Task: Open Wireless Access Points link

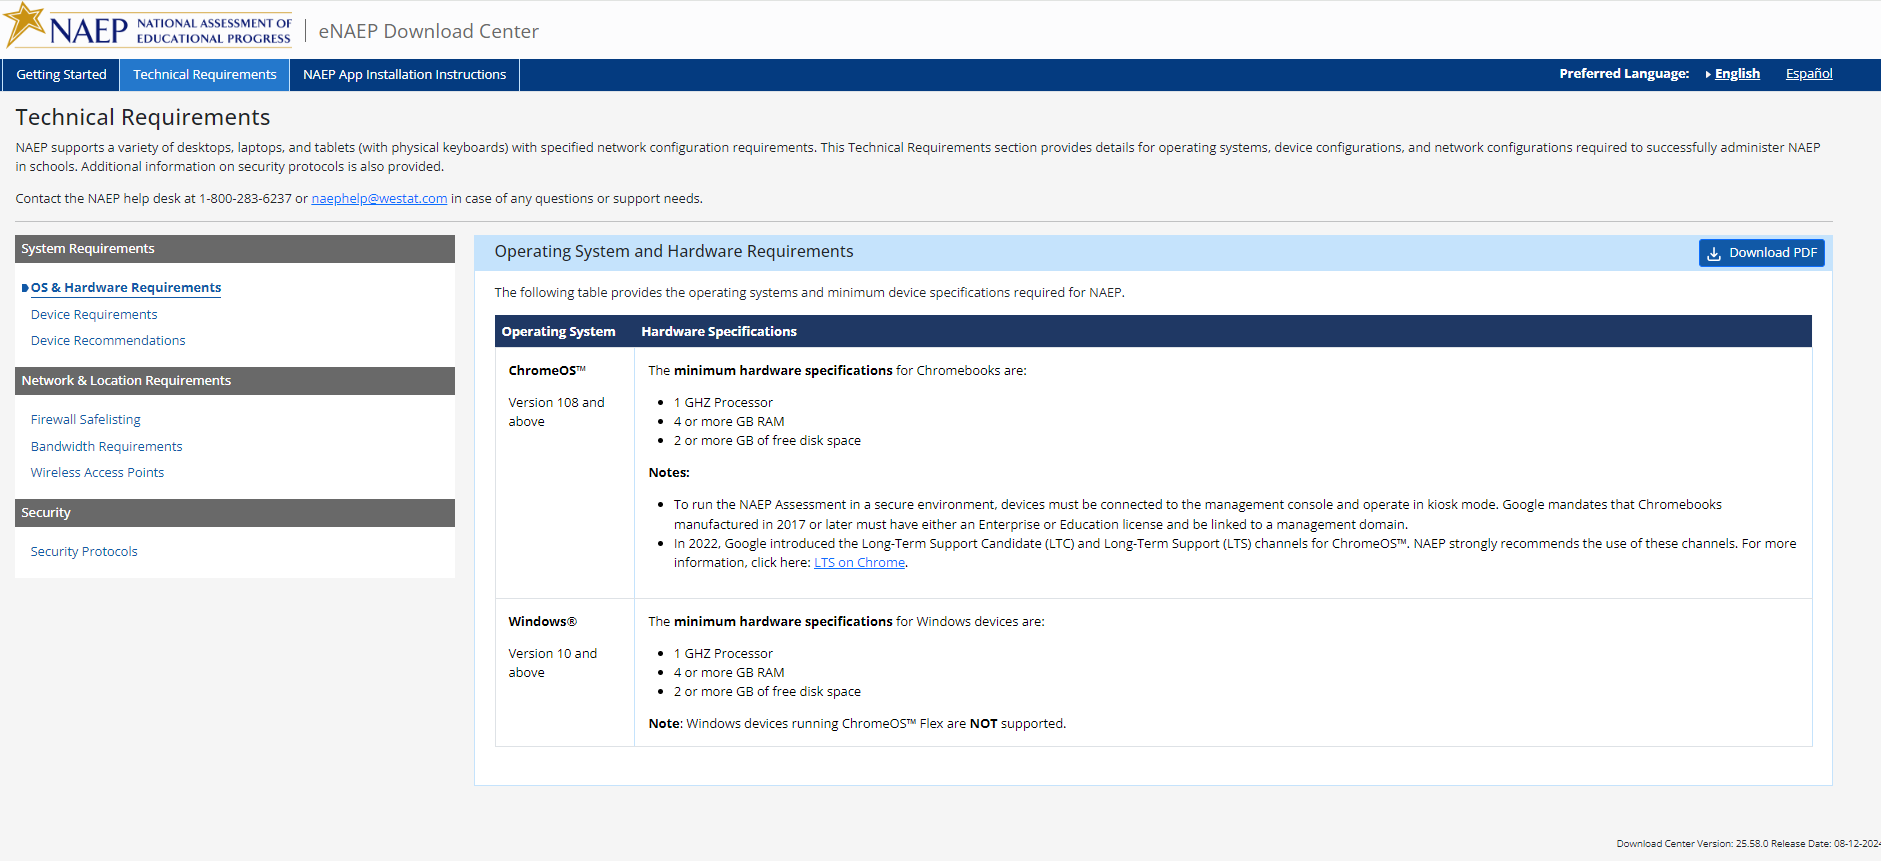Action: 98,473
